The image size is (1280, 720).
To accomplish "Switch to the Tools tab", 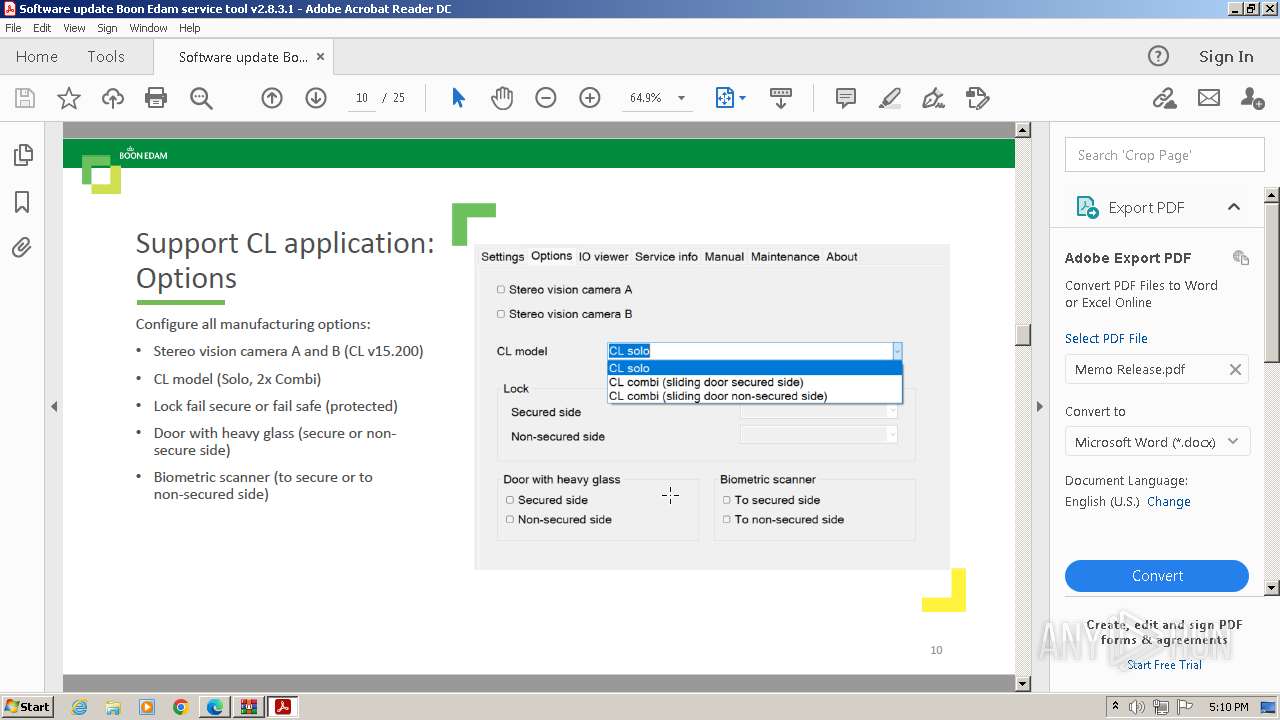I will tap(106, 56).
